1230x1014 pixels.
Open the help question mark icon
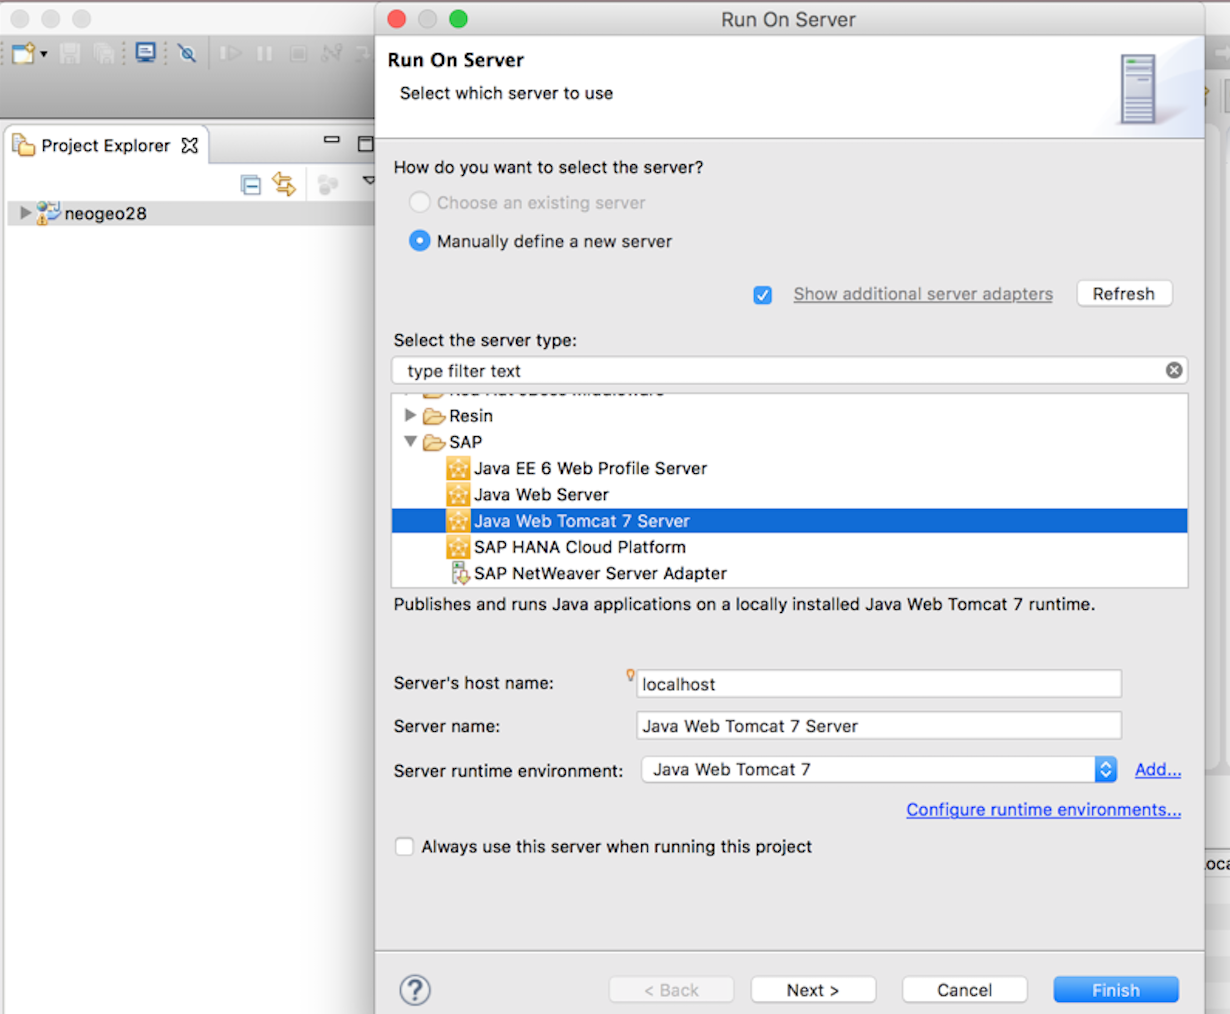pos(415,990)
